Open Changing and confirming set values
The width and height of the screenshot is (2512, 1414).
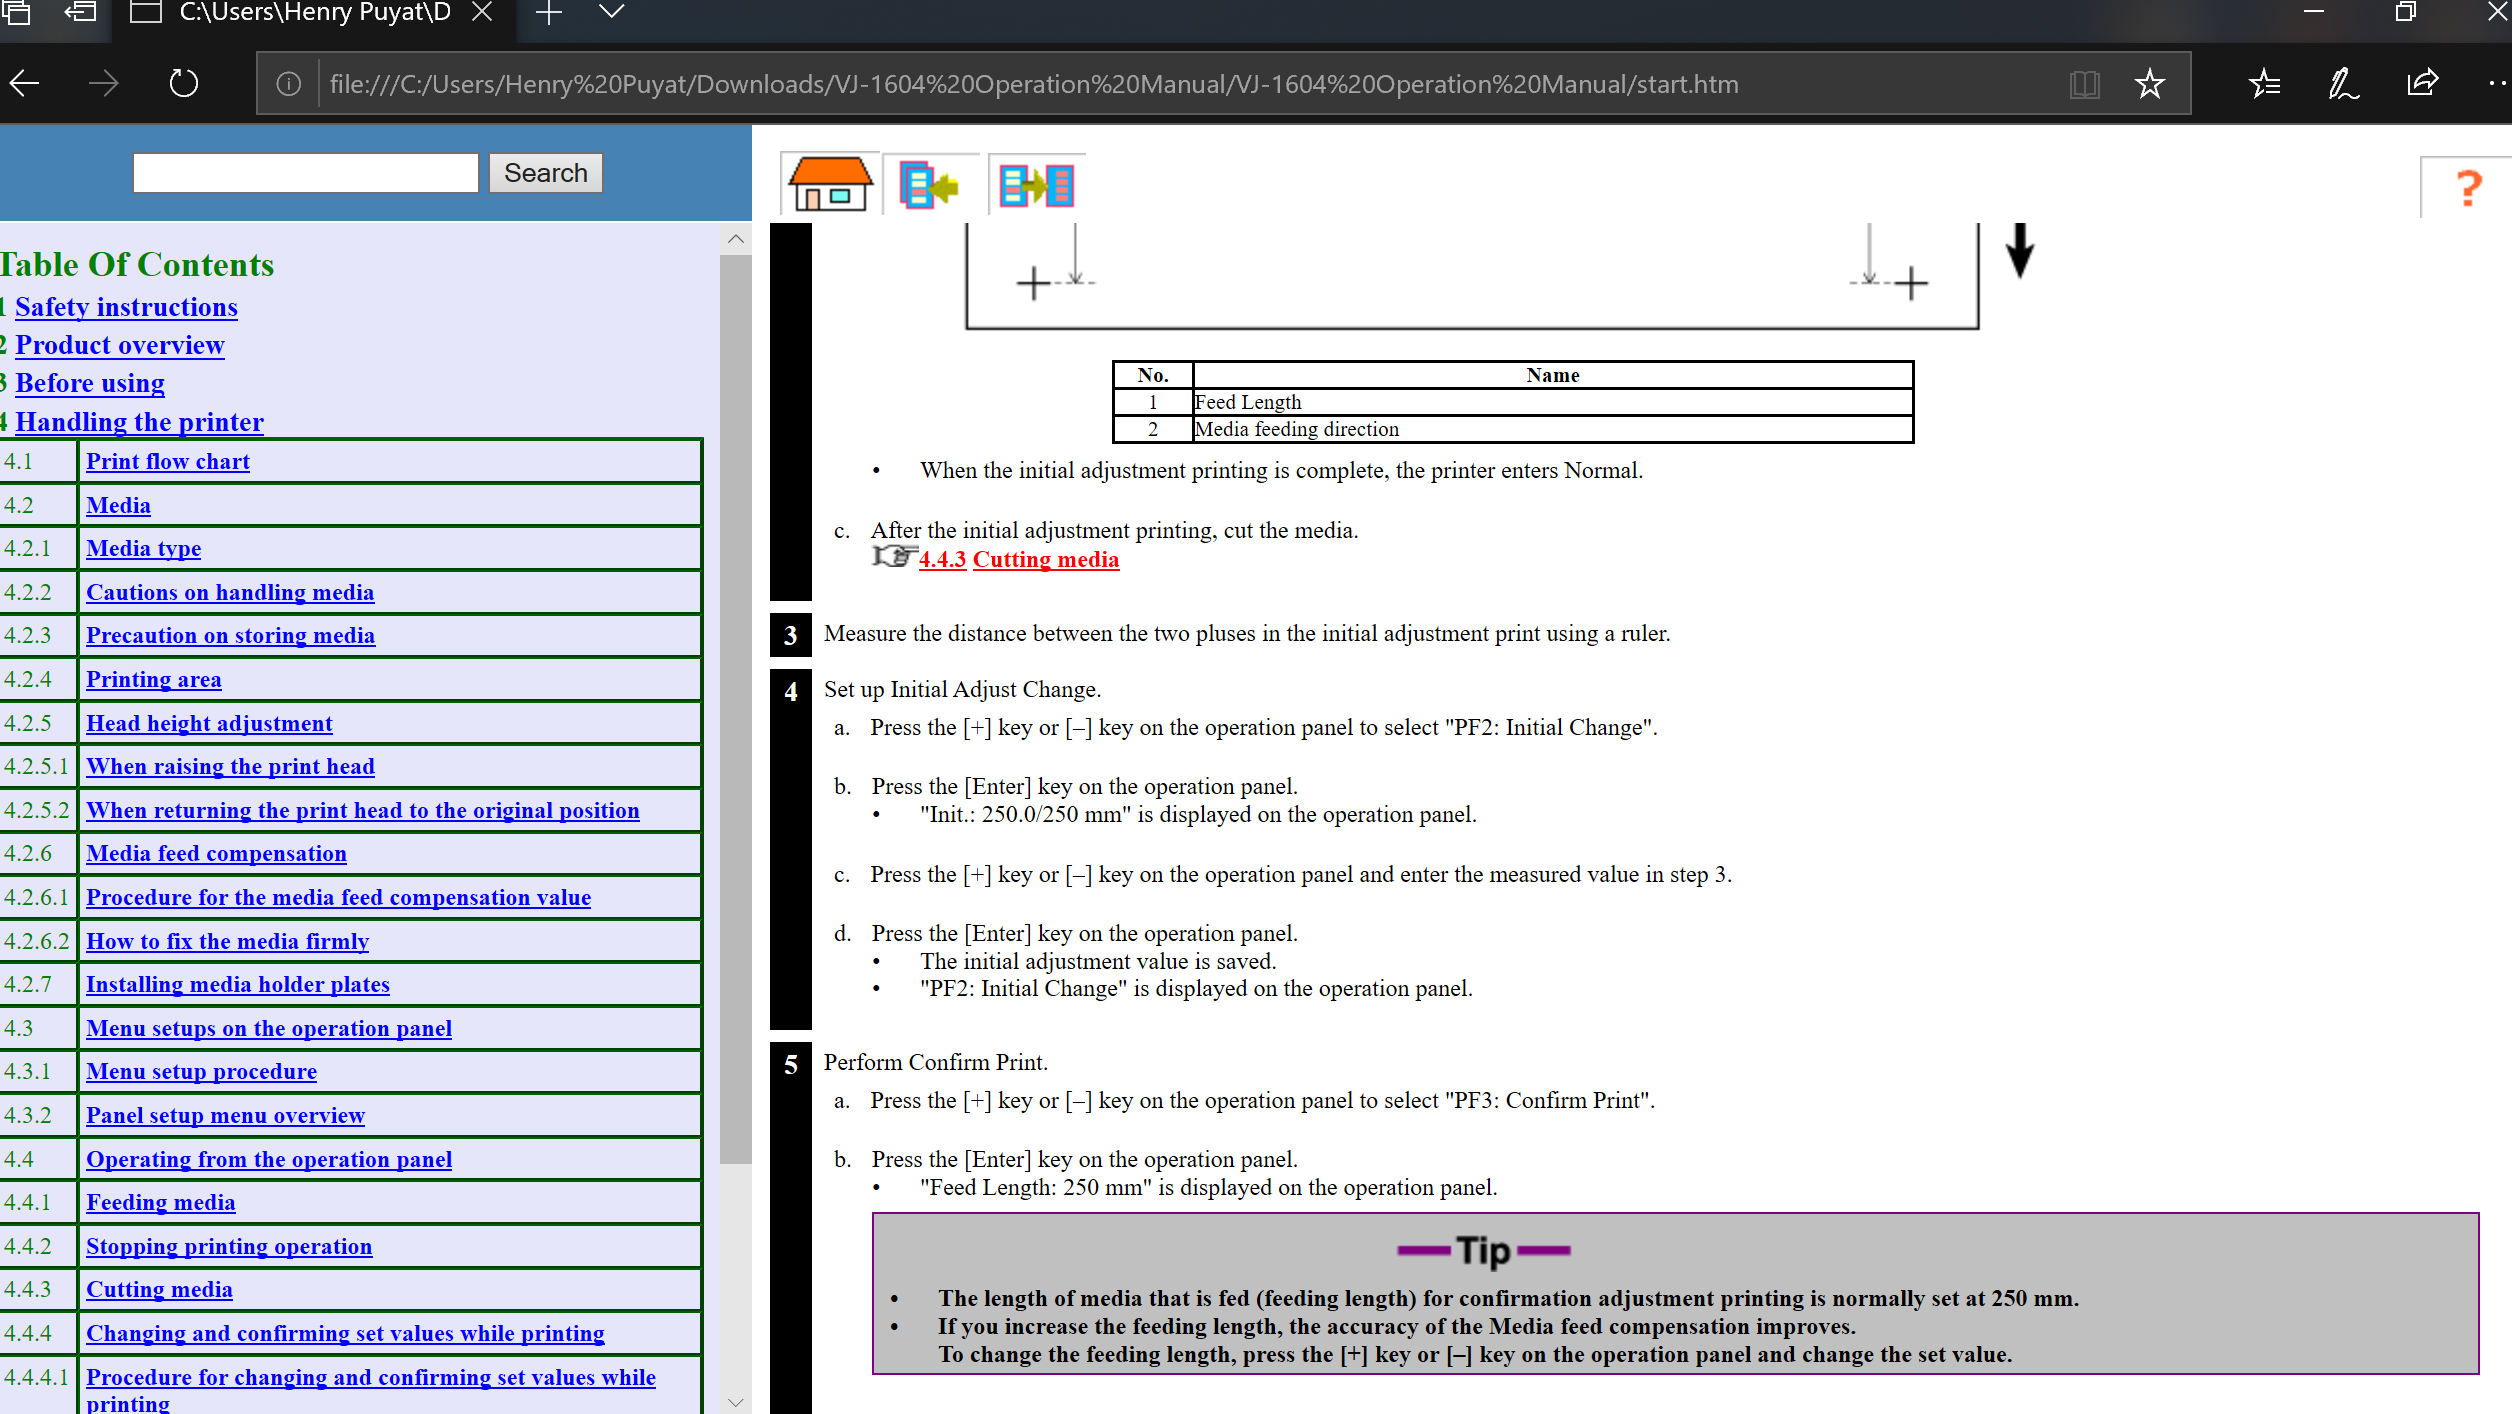click(x=345, y=1334)
